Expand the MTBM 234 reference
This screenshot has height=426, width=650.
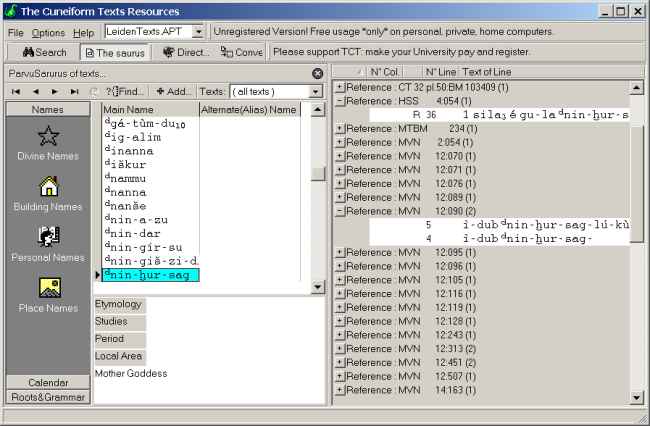coord(340,129)
